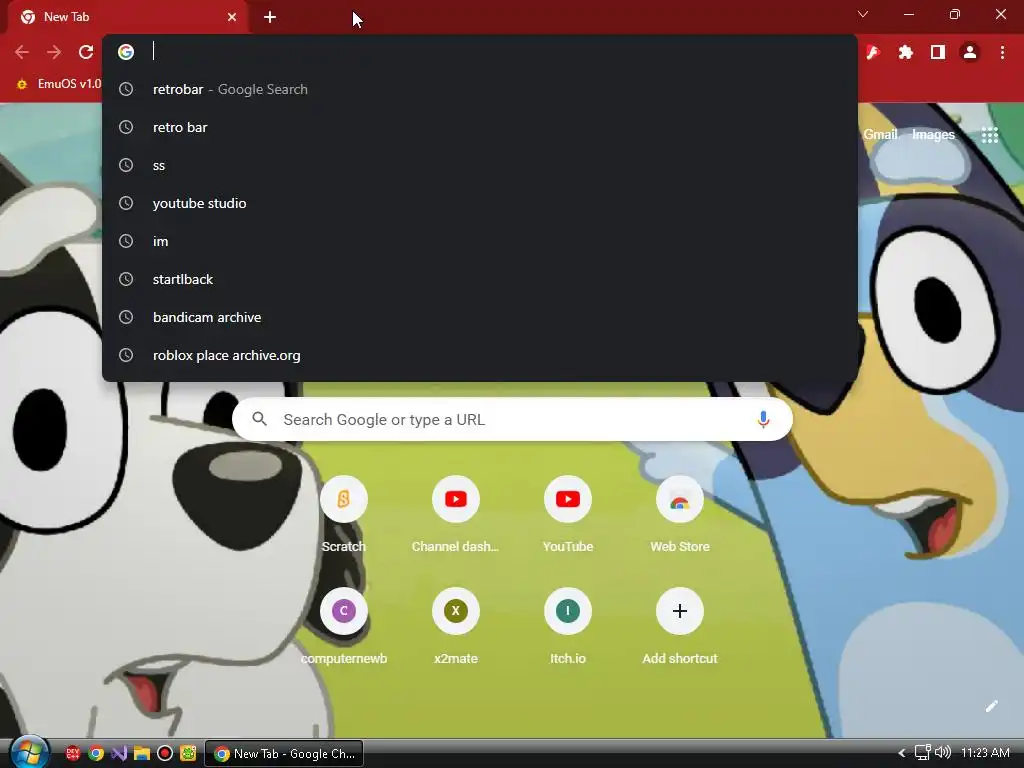This screenshot has height=768, width=1024.
Task: Select the 'retro bar' suggestion
Action: 479,127
